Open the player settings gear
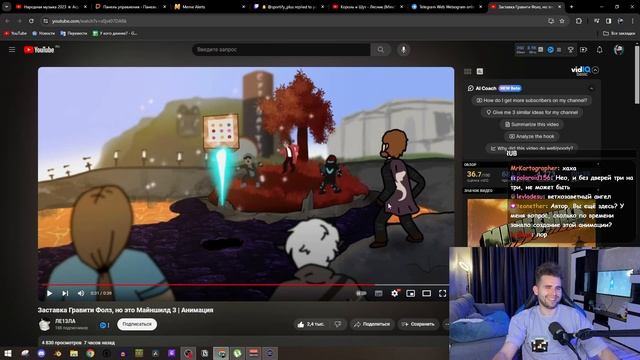This screenshot has height=360, width=640. [x=395, y=293]
